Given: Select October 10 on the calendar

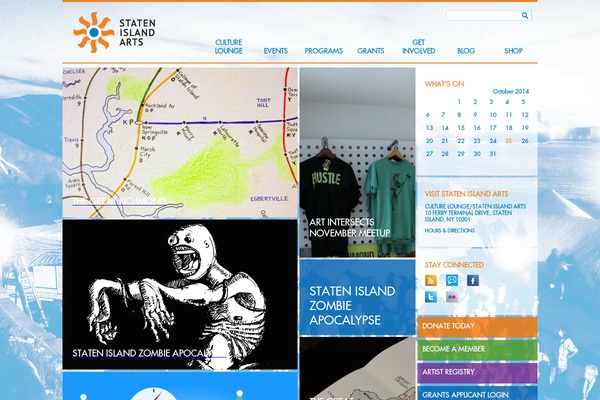Looking at the screenshot, I should (493, 115).
